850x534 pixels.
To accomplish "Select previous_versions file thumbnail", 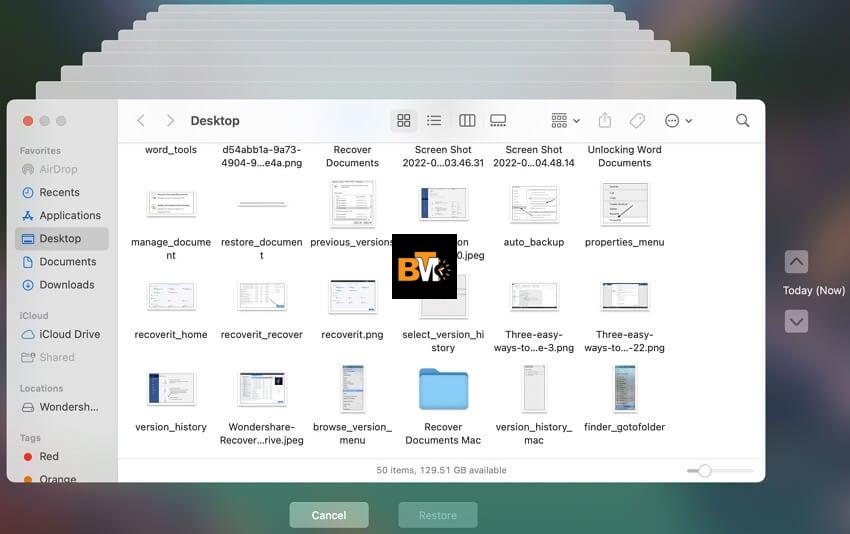I will [x=352, y=204].
